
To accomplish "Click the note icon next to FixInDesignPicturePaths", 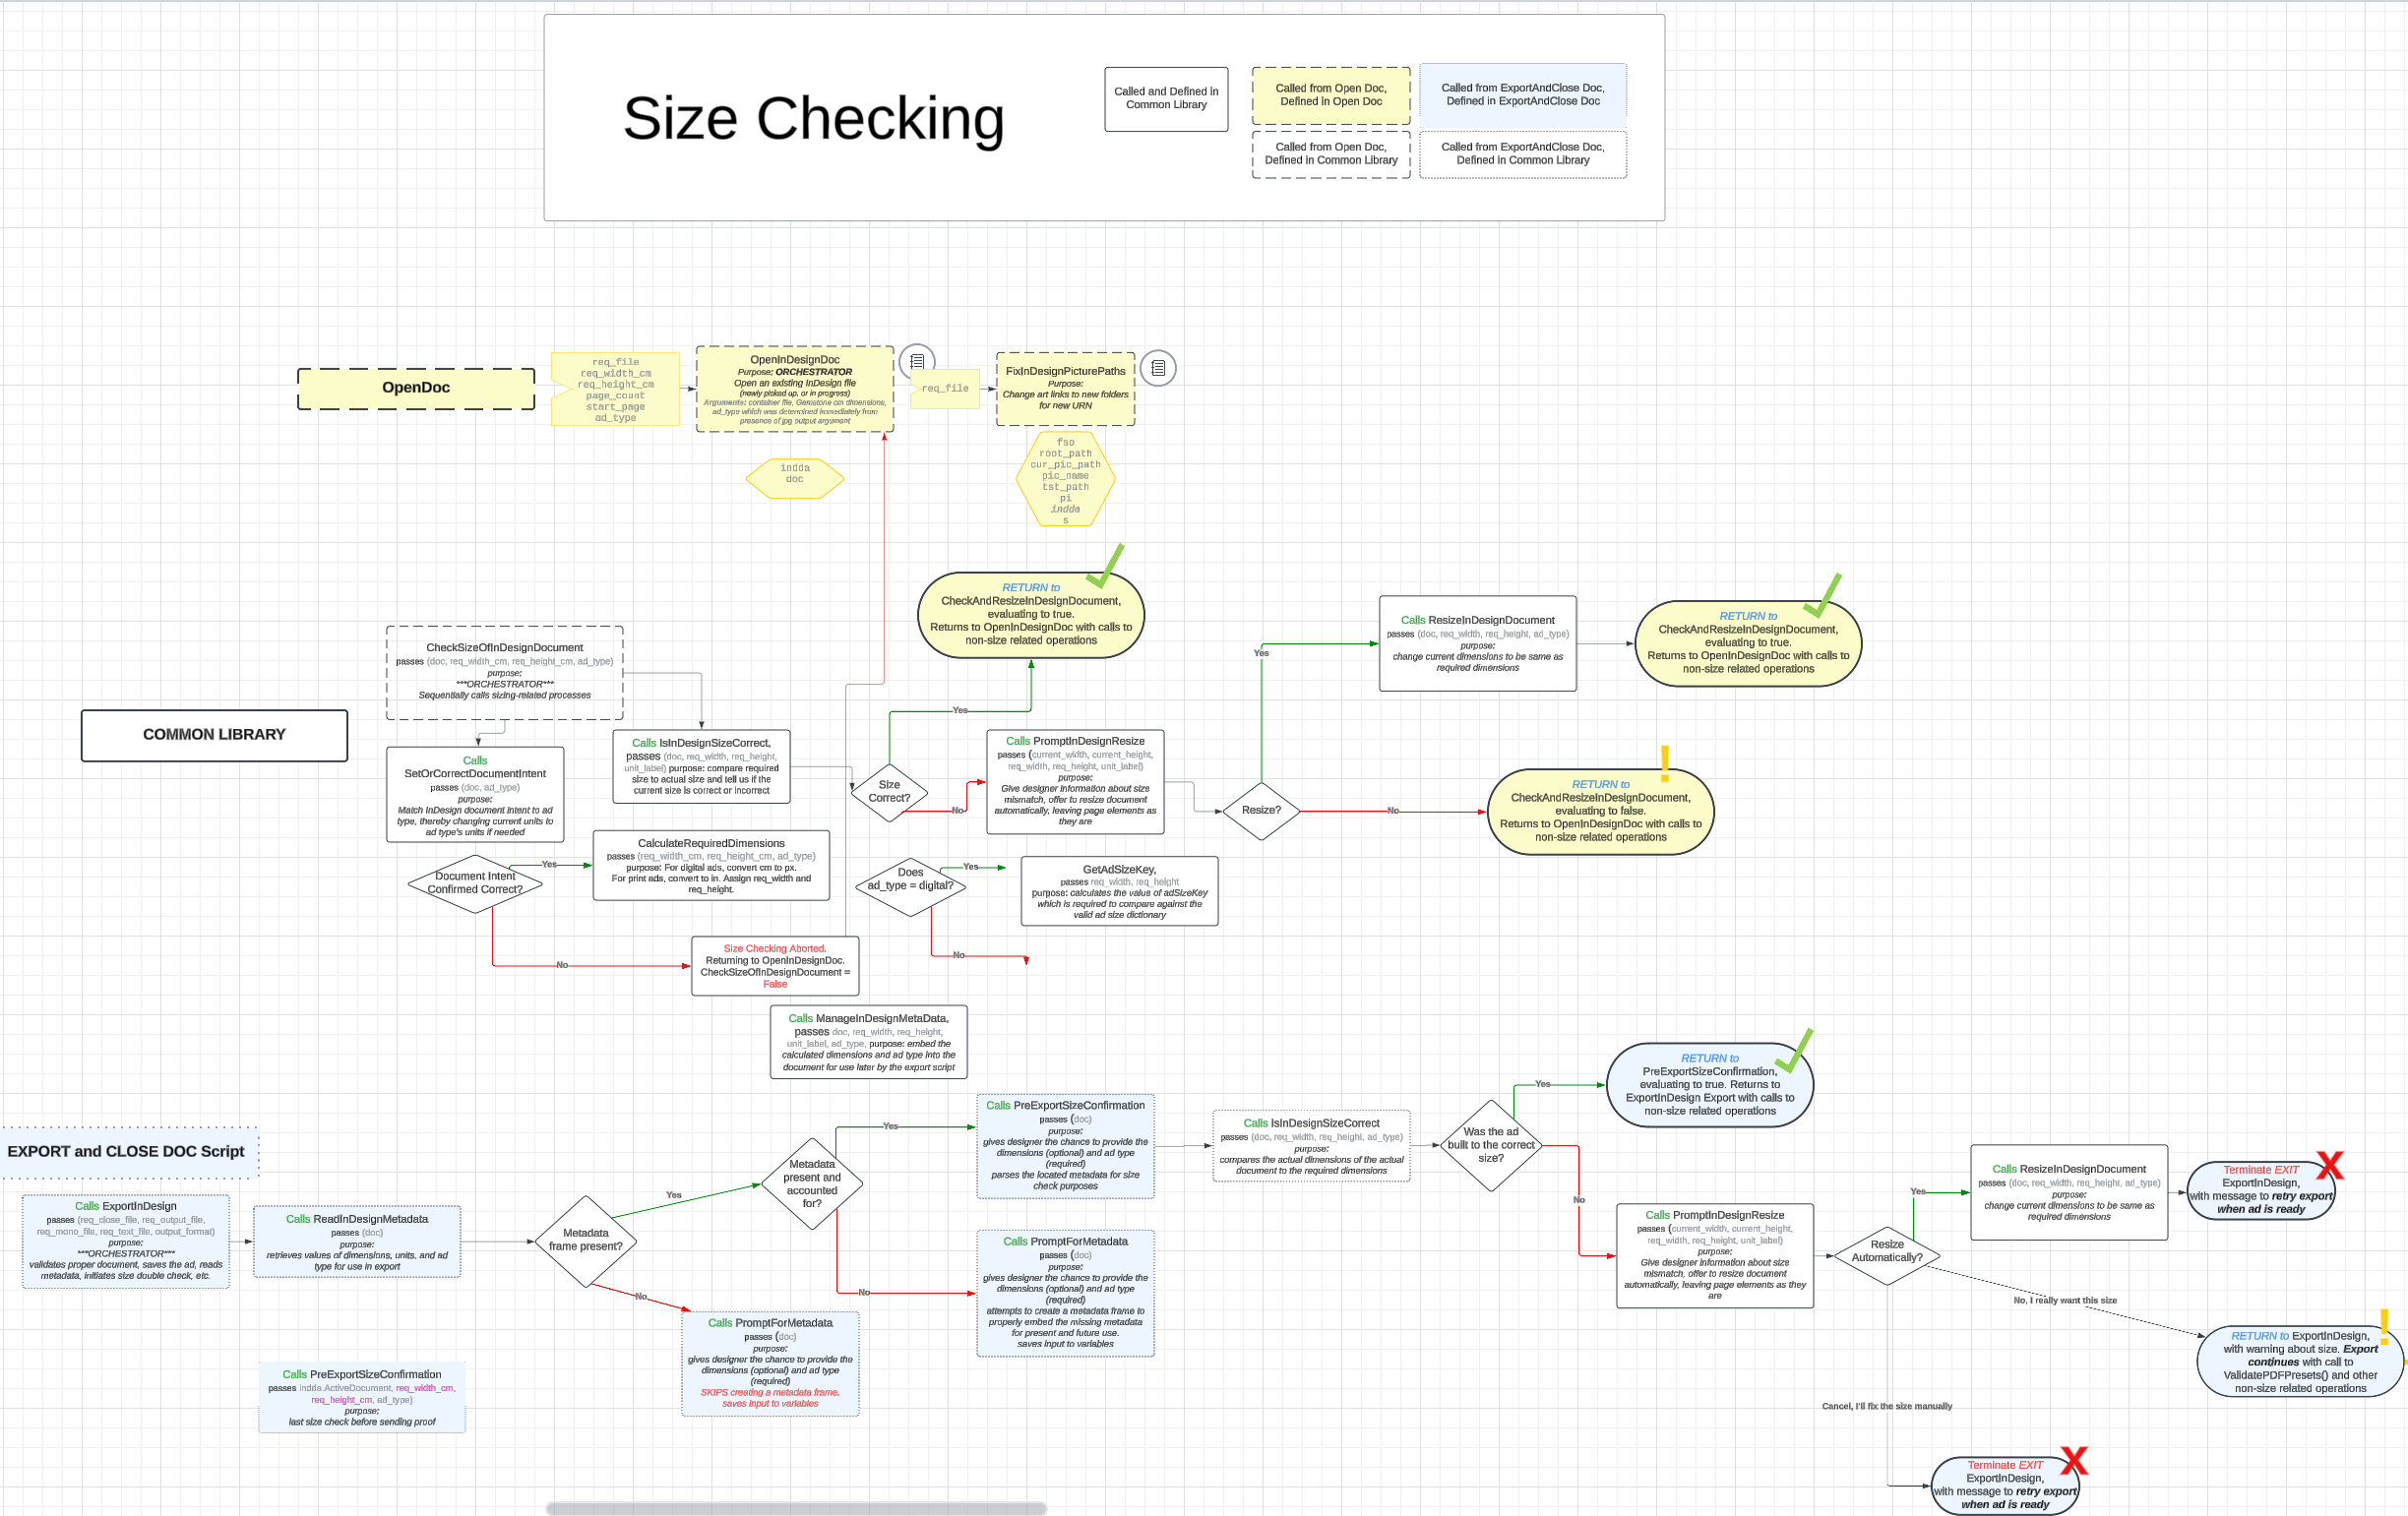I will (x=1158, y=367).
